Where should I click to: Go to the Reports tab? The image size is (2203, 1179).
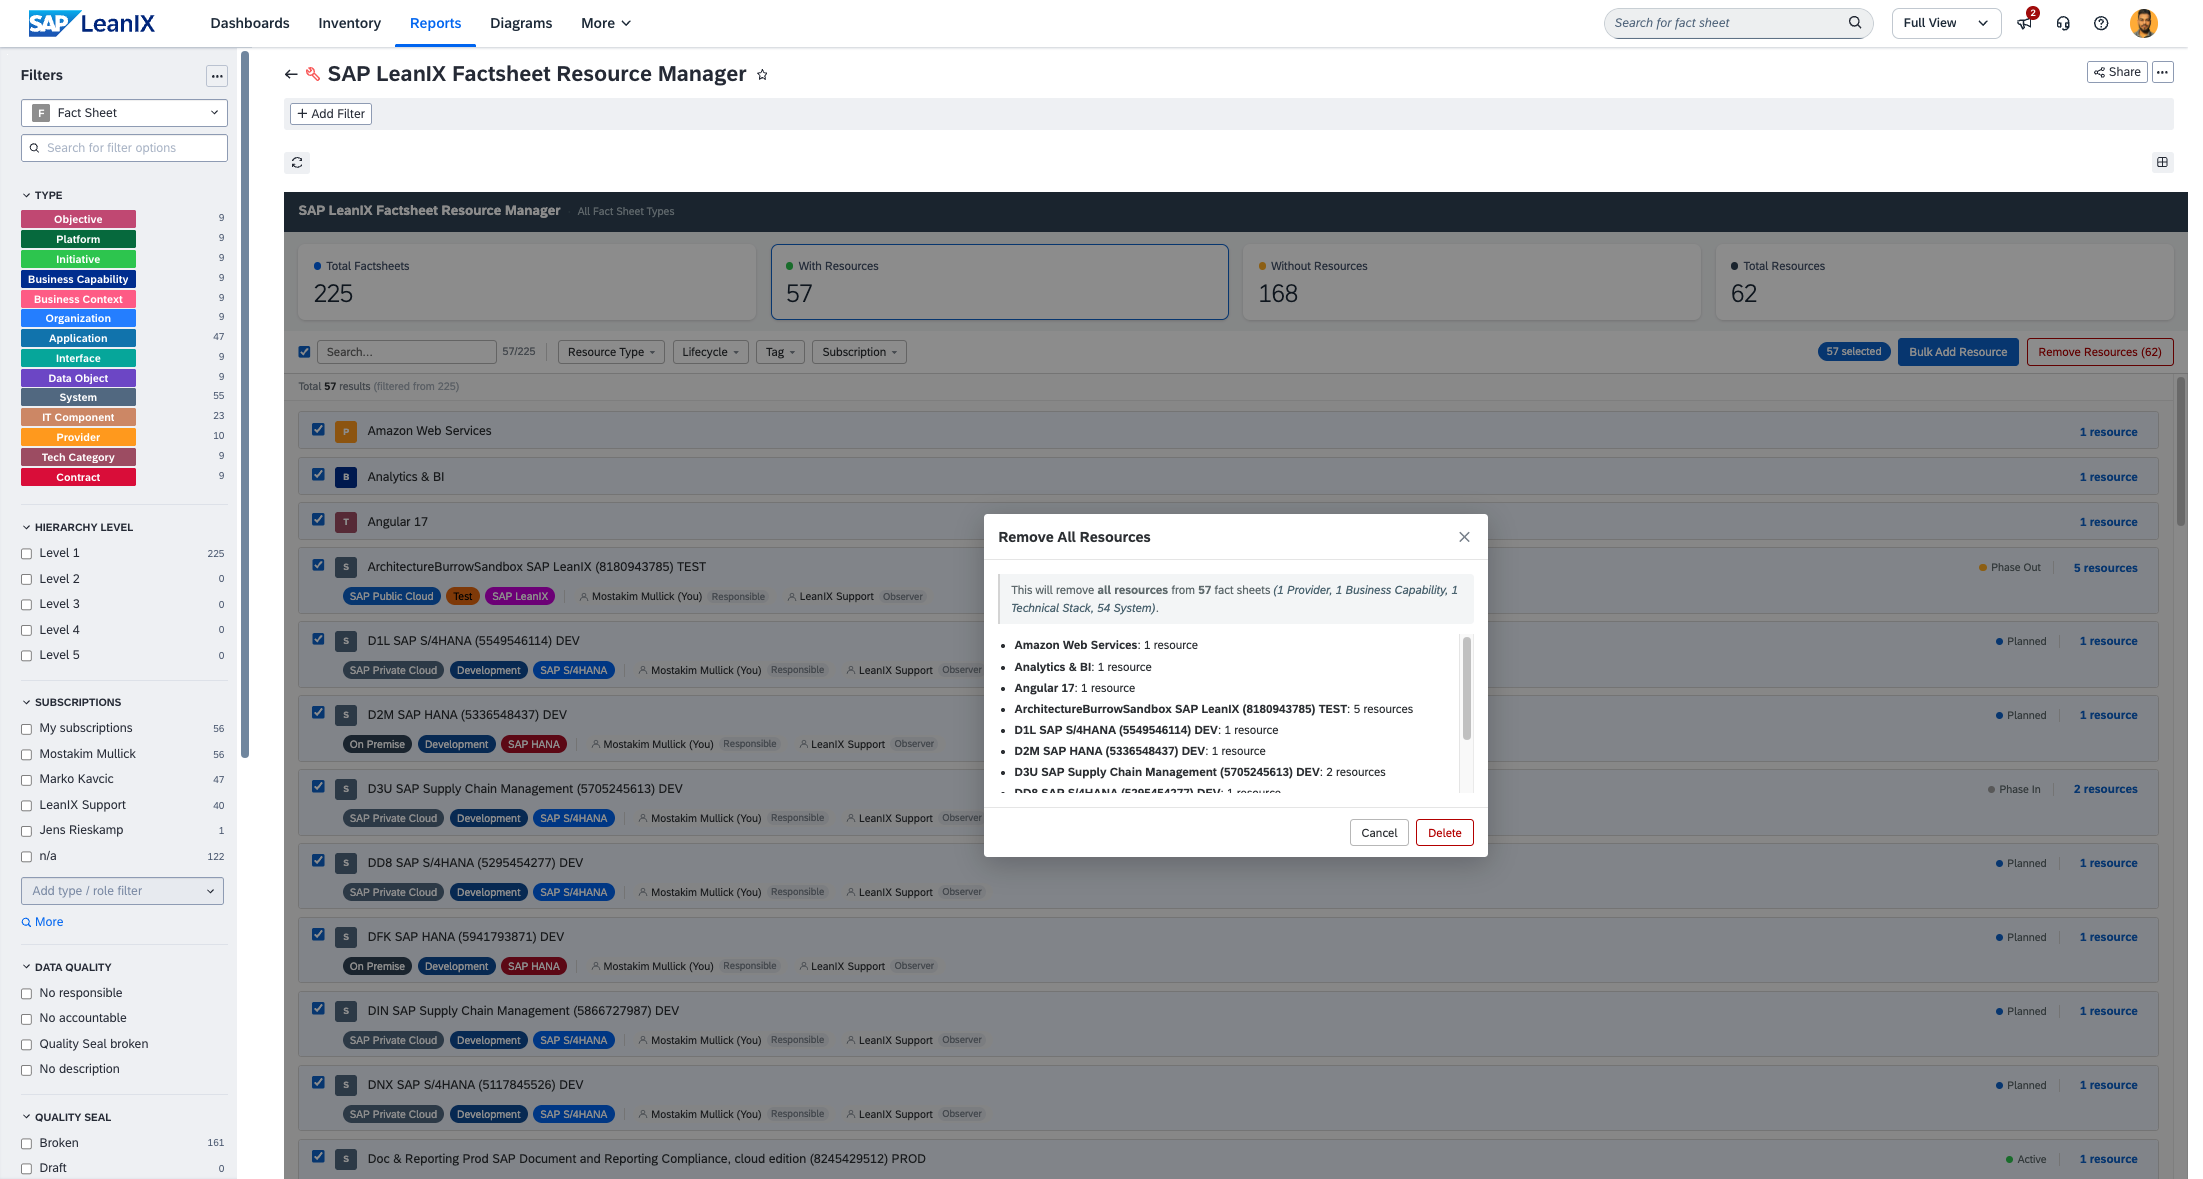[438, 24]
